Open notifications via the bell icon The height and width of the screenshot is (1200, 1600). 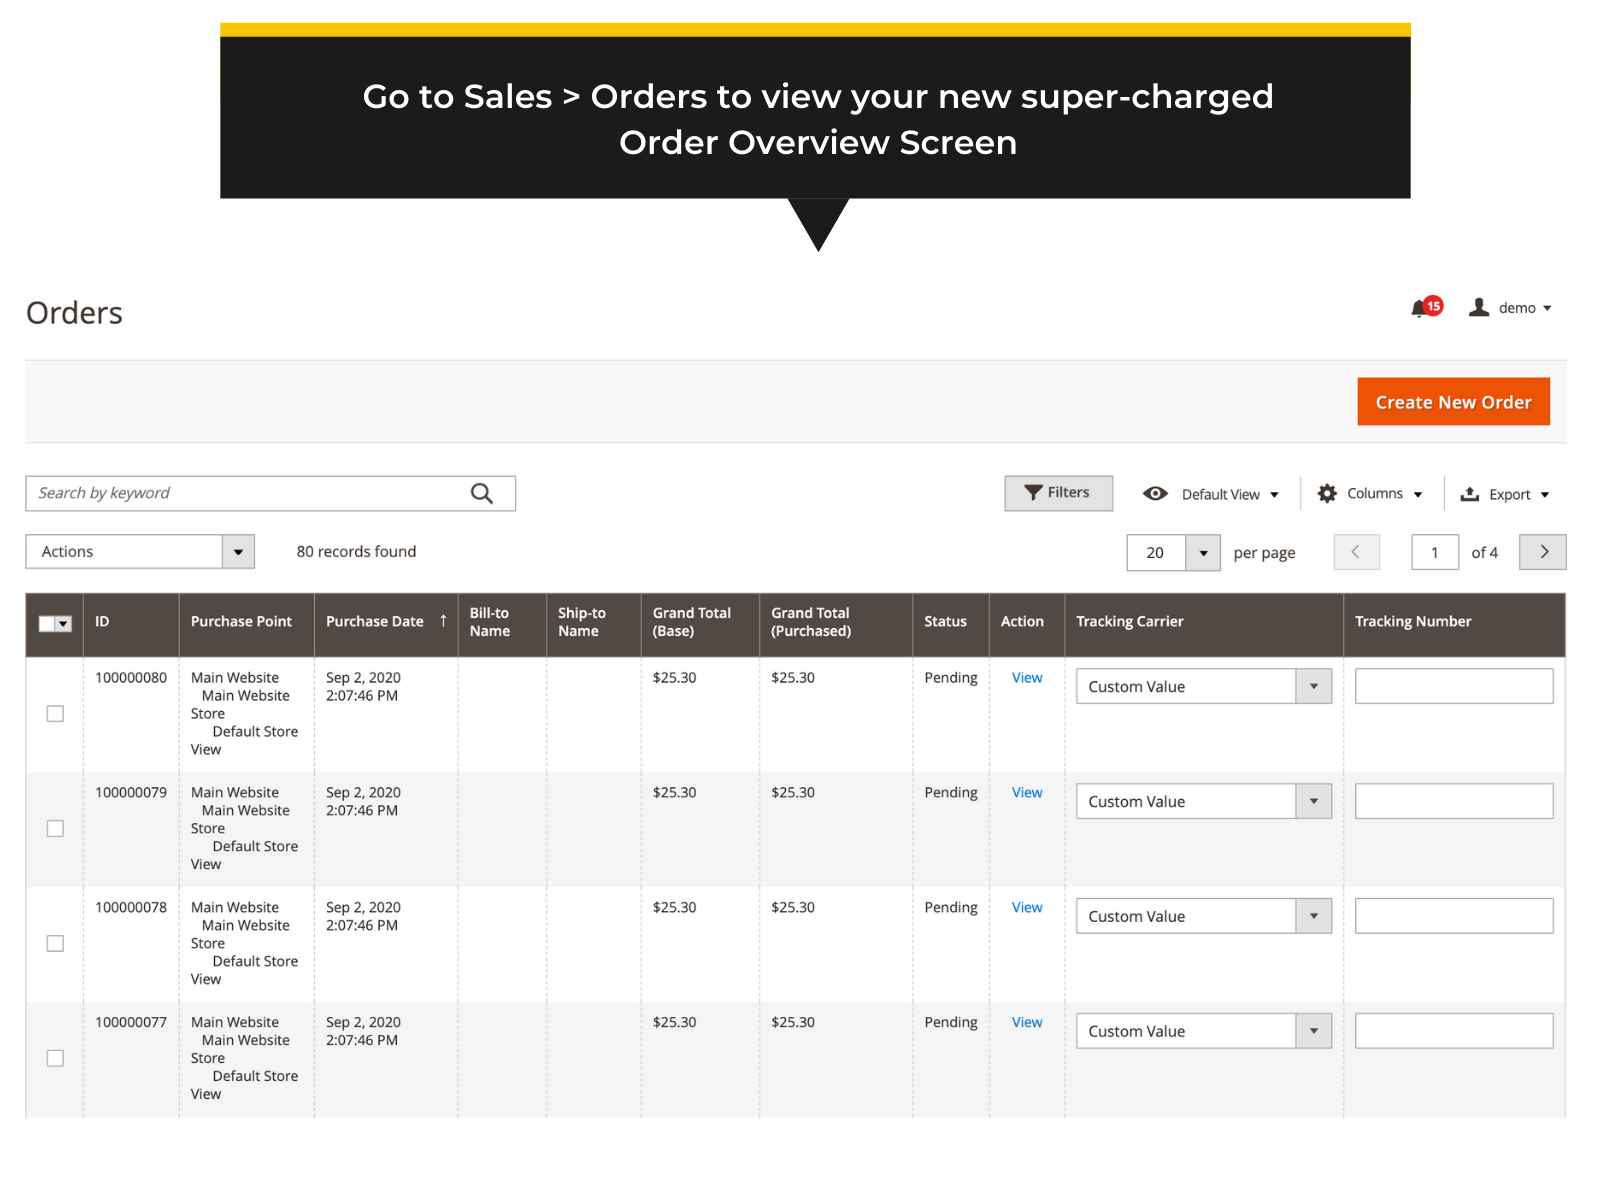click(x=1419, y=308)
